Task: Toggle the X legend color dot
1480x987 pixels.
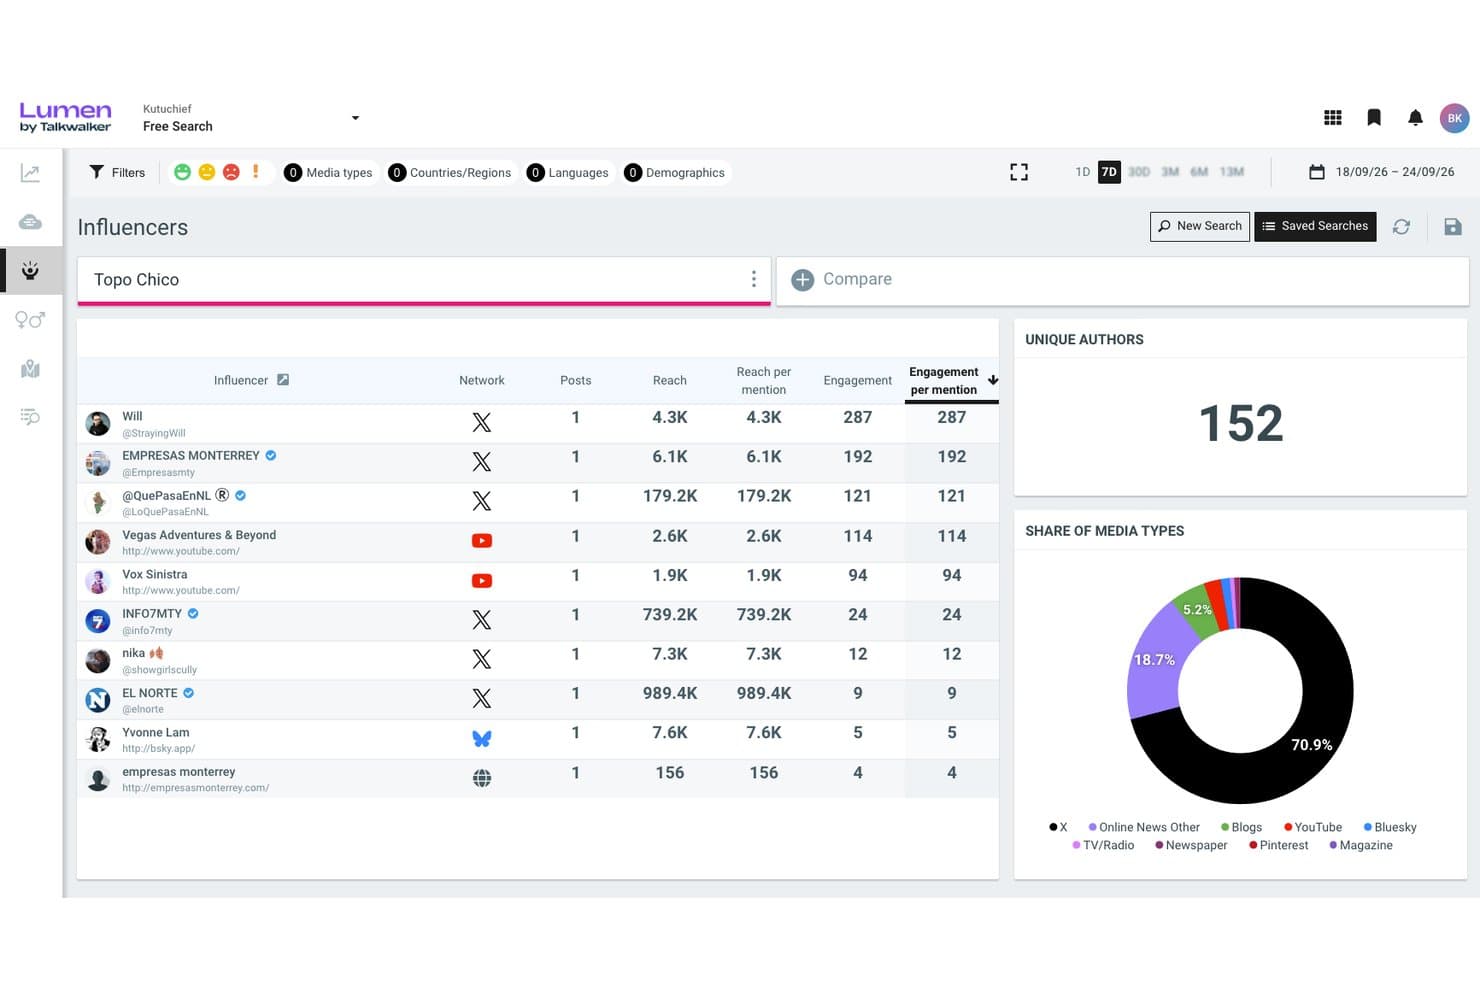Action: [1053, 827]
